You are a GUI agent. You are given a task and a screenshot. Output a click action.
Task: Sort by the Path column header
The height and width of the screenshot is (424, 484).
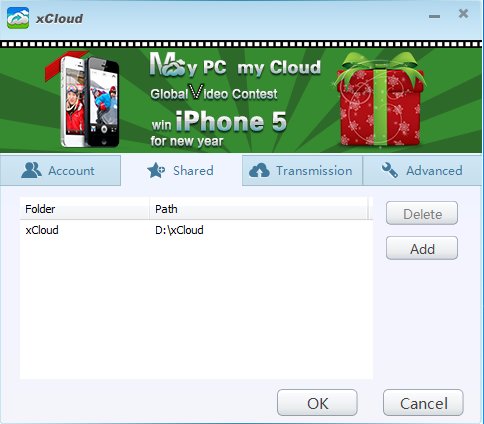coord(259,209)
